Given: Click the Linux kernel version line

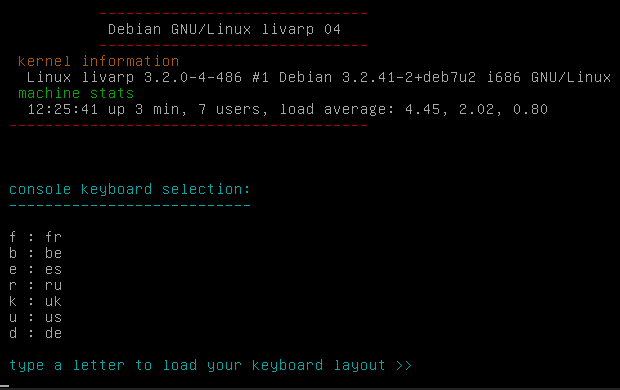Looking at the screenshot, I should click(x=319, y=77).
